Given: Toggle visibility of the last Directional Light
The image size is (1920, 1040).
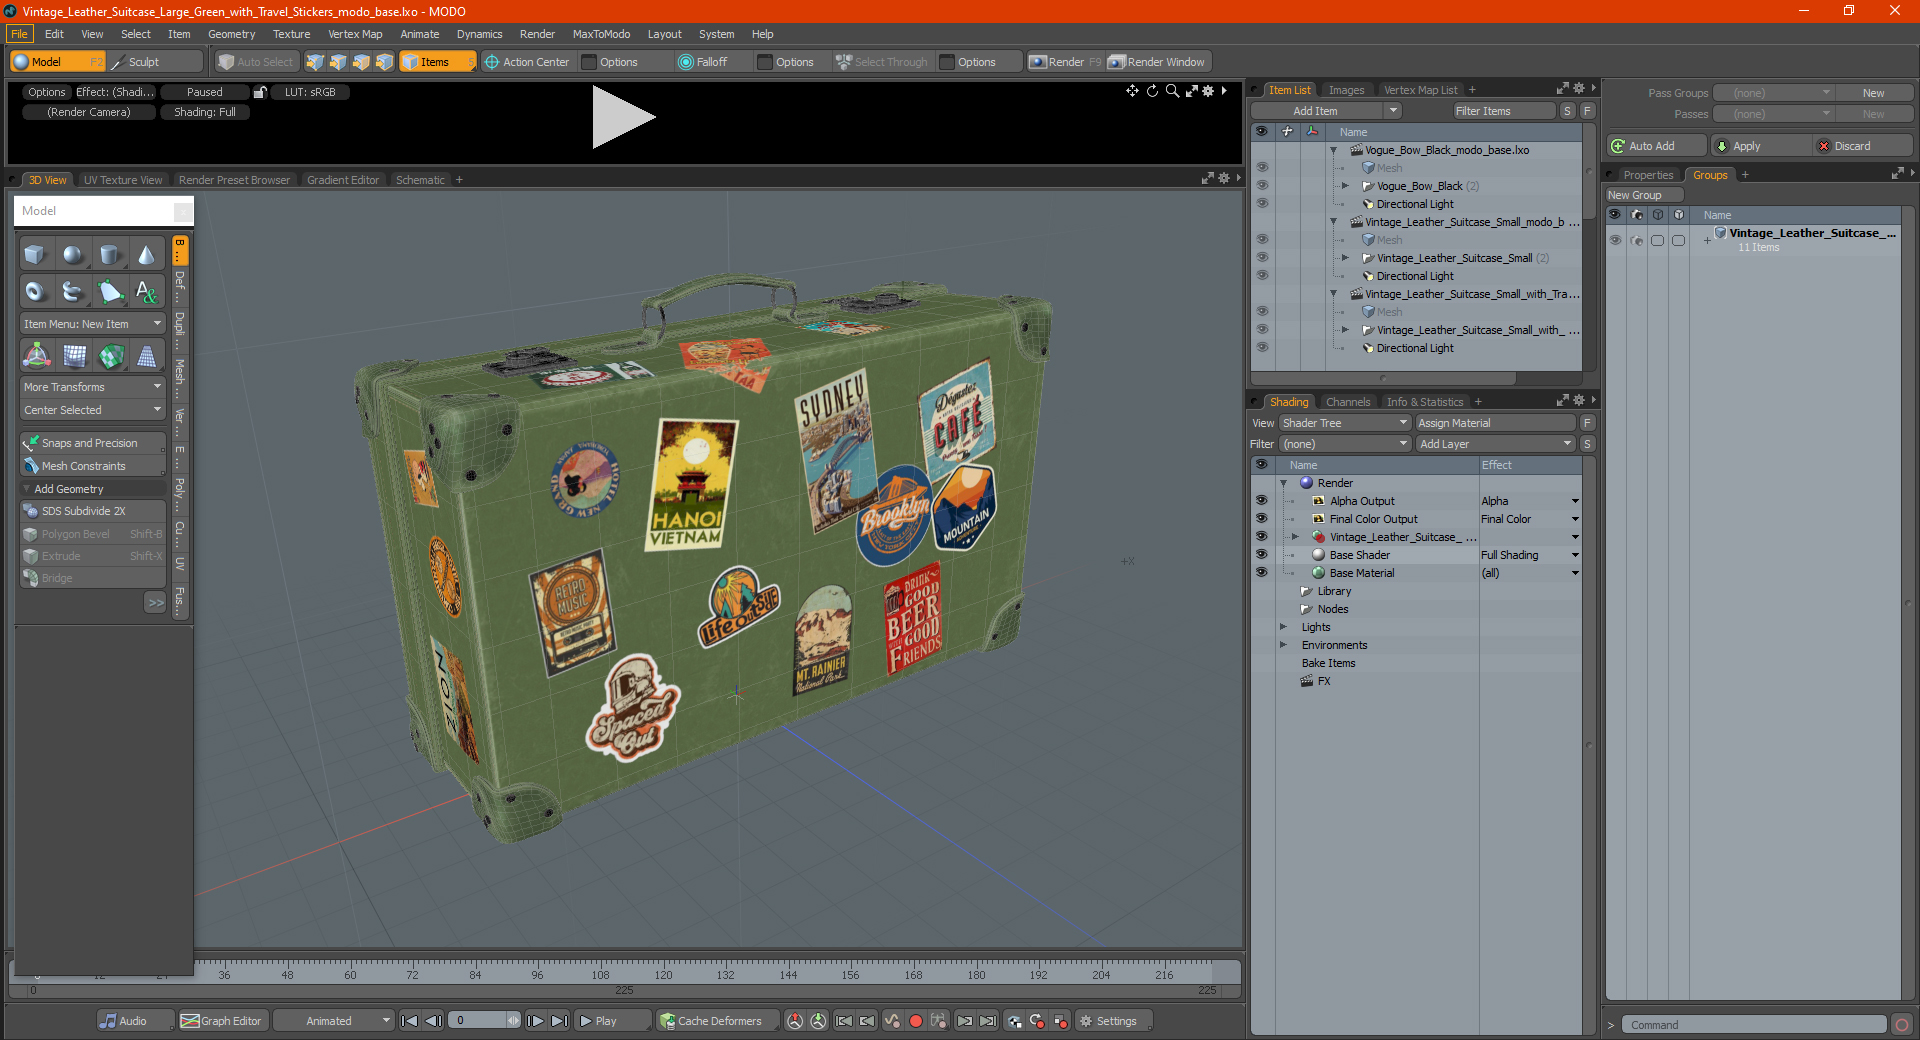Looking at the screenshot, I should click(x=1262, y=348).
